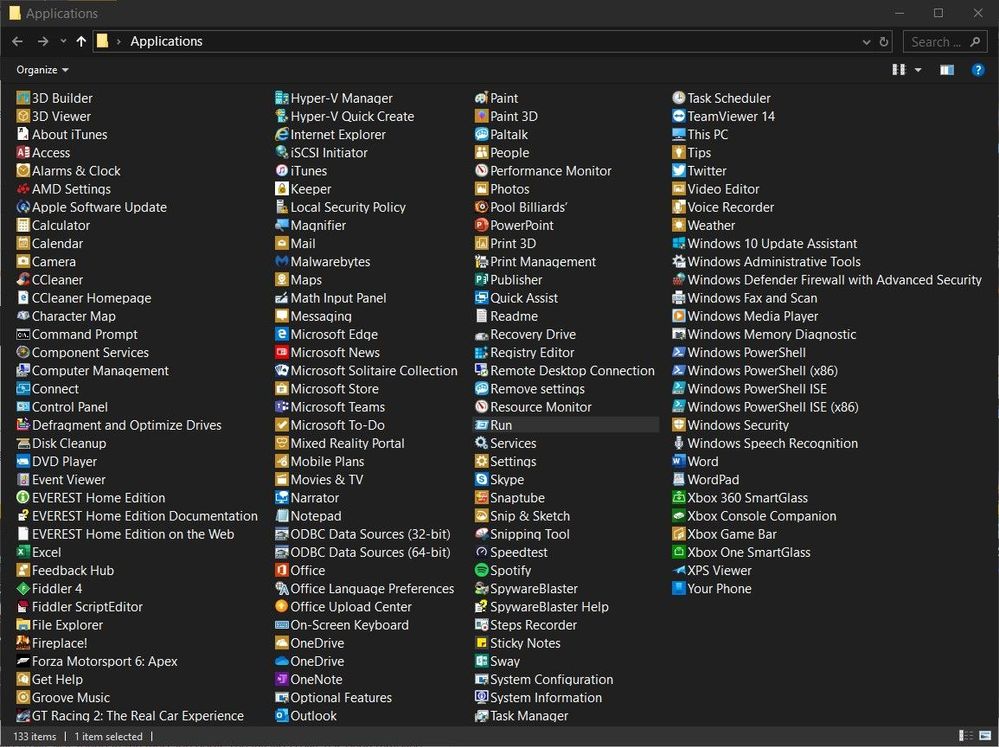This screenshot has width=999, height=747.
Task: Go up one folder level
Action: (81, 41)
